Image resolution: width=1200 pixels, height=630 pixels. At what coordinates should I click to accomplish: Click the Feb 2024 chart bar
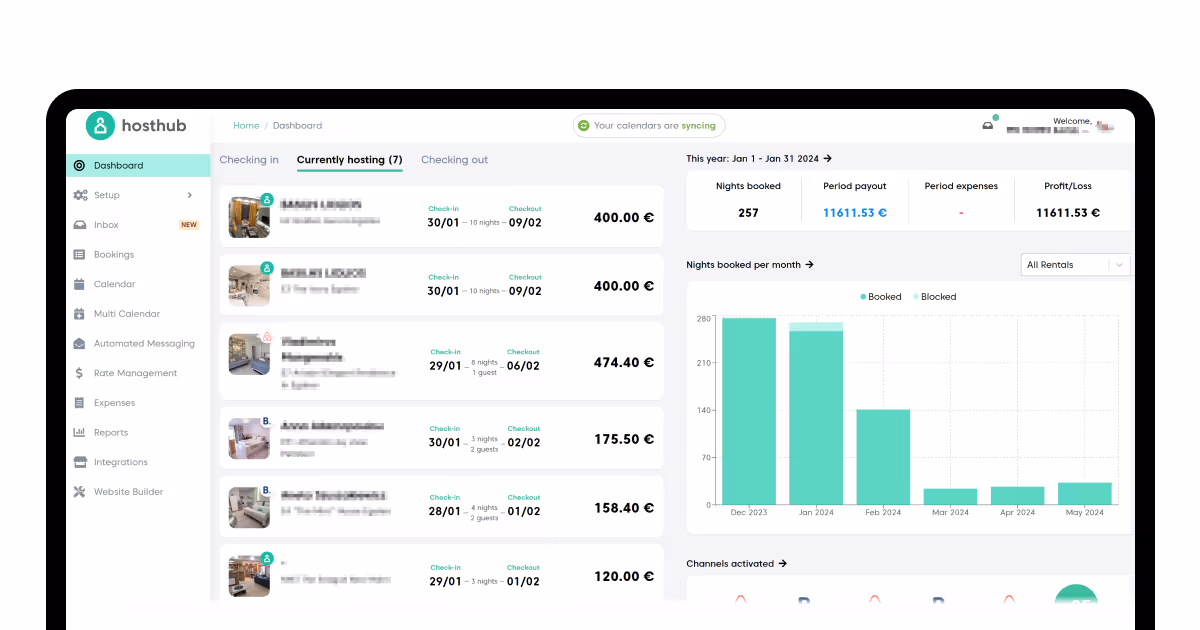tap(883, 457)
